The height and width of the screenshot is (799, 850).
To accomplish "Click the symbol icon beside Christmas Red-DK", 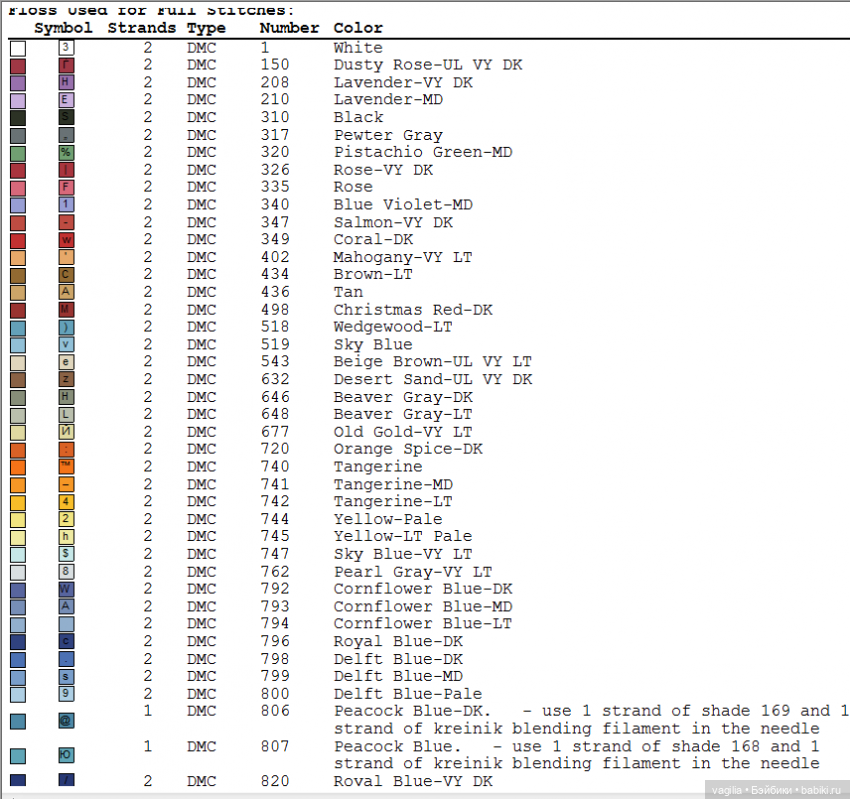I will tap(66, 310).
